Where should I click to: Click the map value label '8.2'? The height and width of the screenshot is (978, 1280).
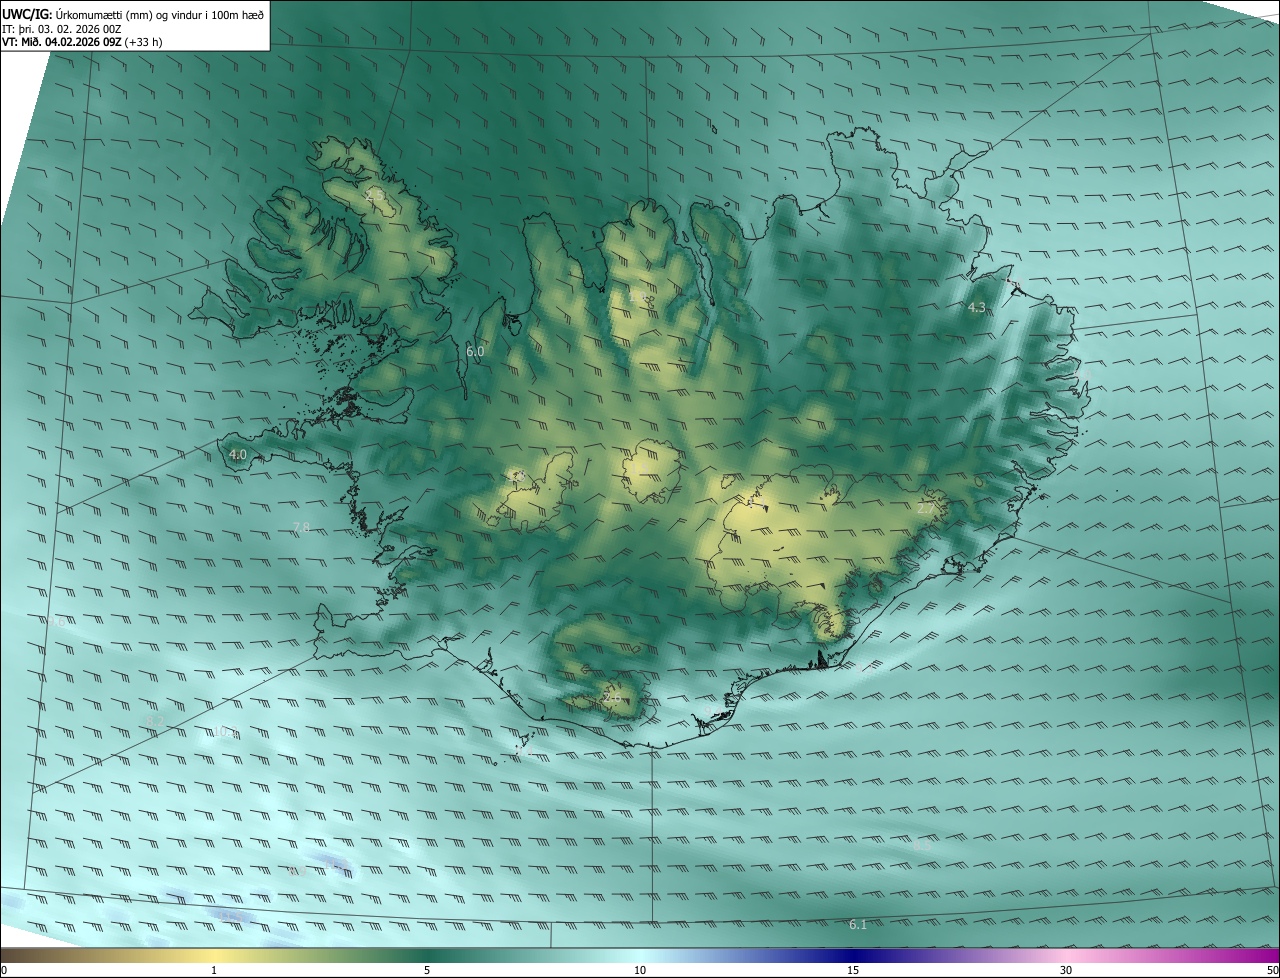click(x=155, y=720)
